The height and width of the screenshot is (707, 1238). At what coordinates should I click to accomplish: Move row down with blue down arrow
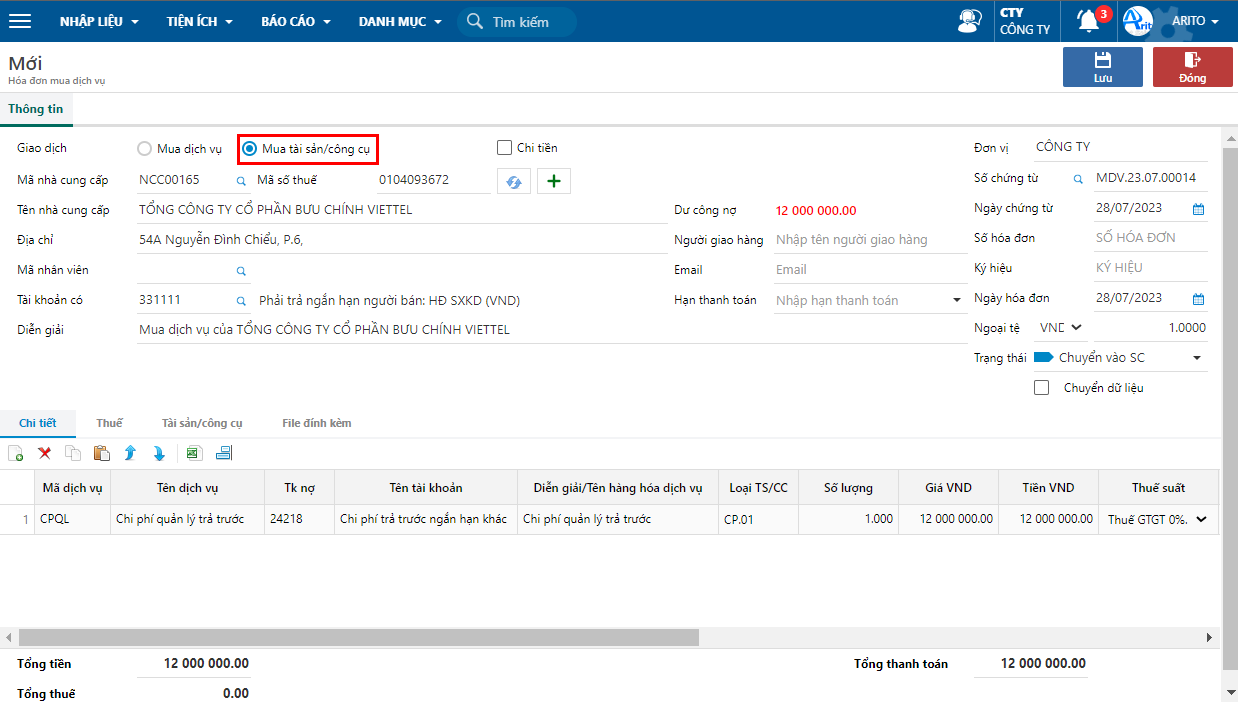159,453
